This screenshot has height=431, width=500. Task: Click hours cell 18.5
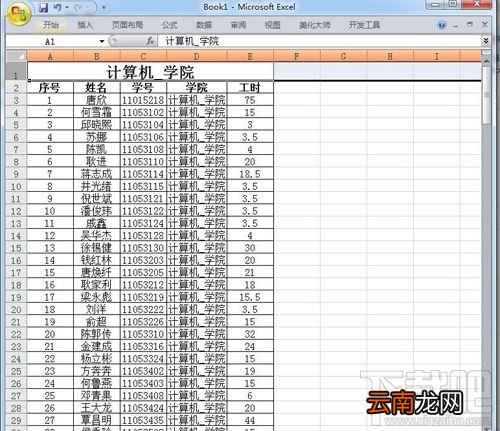(250, 174)
